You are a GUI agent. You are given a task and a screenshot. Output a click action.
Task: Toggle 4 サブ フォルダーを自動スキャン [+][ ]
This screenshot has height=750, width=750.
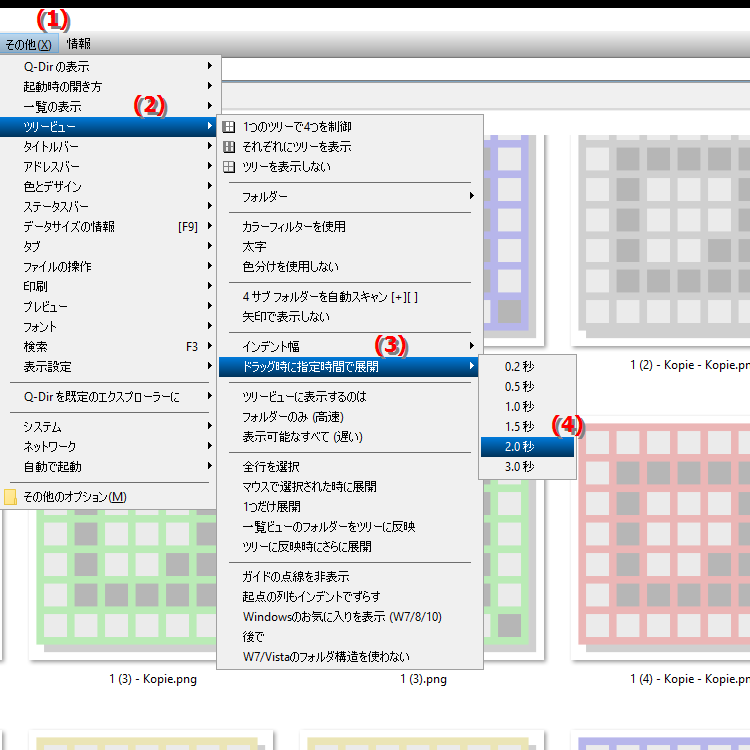(x=350, y=297)
